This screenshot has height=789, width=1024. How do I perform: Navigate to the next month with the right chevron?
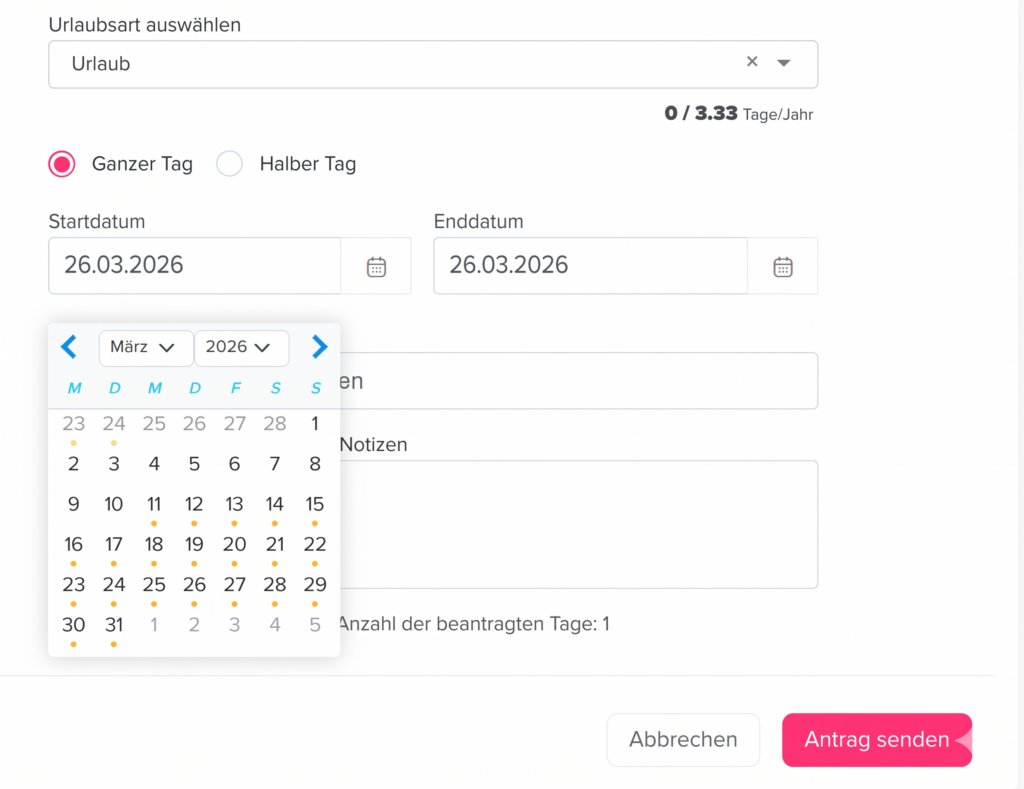319,347
